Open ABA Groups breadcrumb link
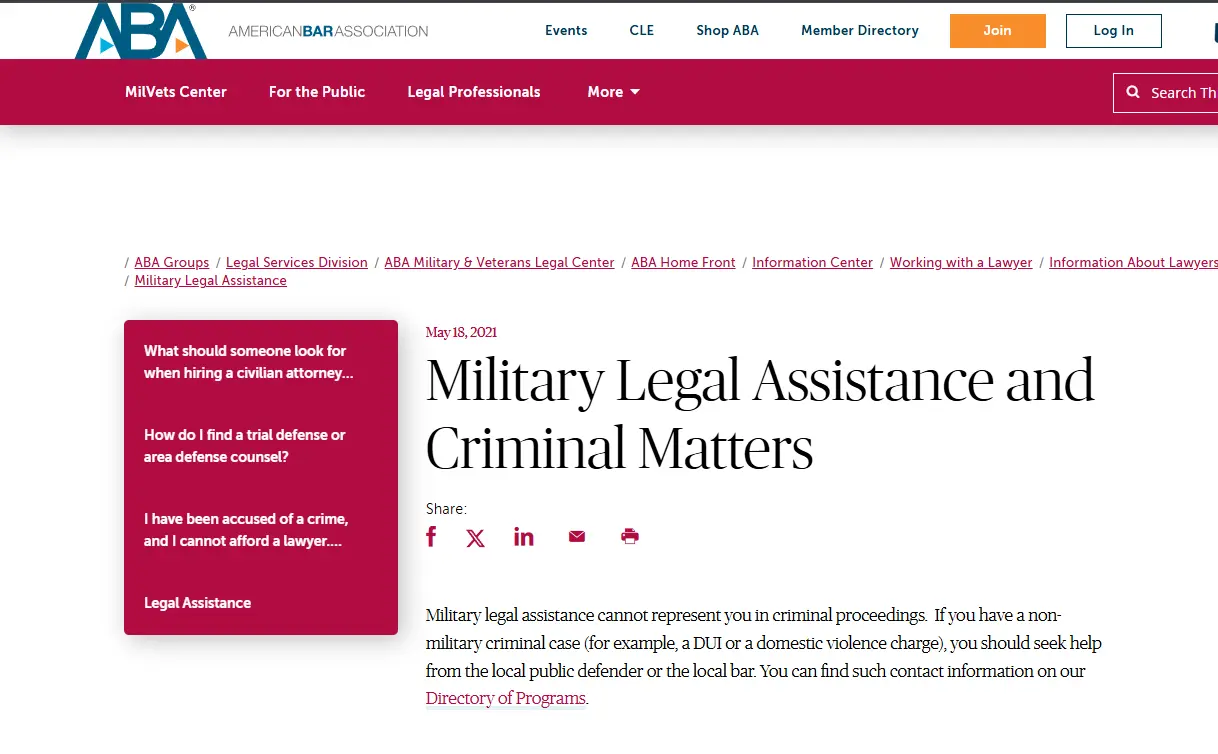Screen dimensions: 1218x754 point(172,262)
